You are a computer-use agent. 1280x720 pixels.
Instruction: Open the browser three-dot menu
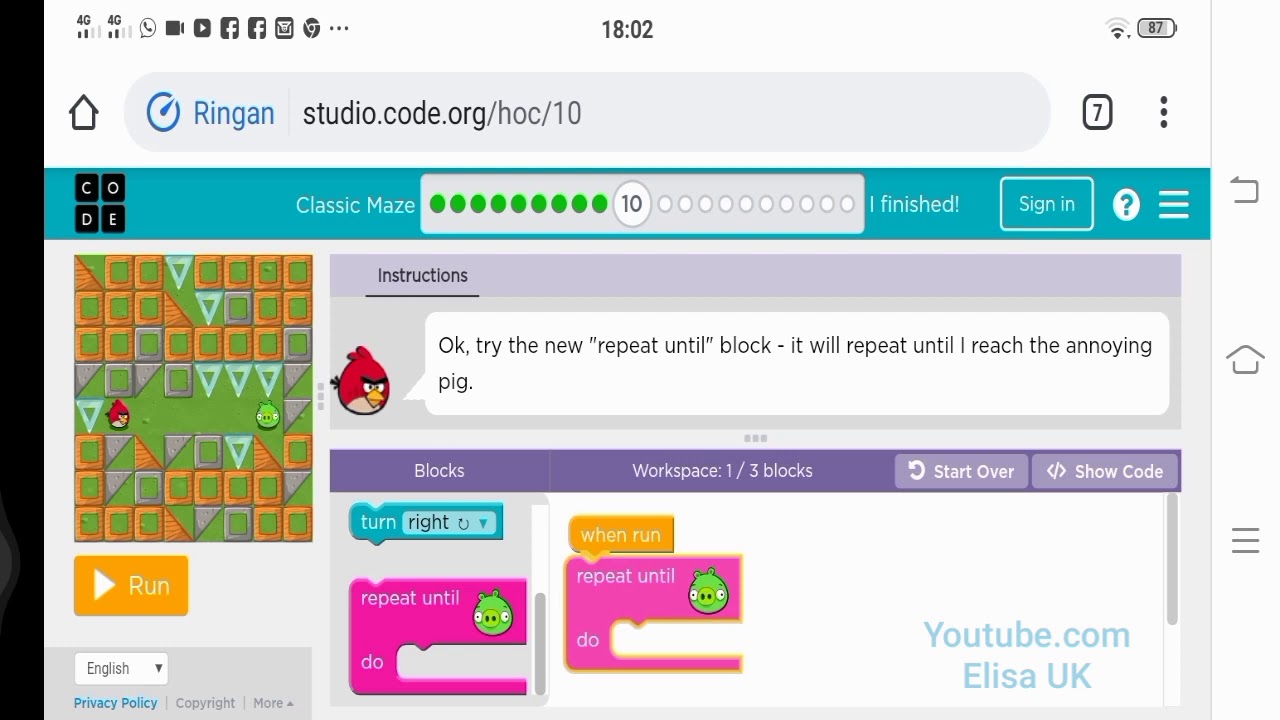click(1164, 112)
